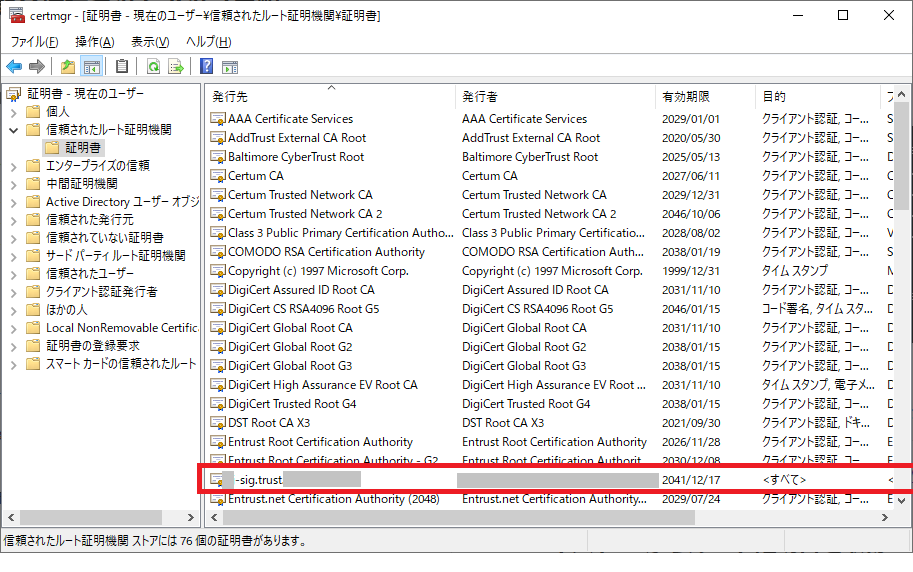The width and height of the screenshot is (913, 572).
Task: Expand the クライアント認証発行者 node
Action: [x=14, y=292]
